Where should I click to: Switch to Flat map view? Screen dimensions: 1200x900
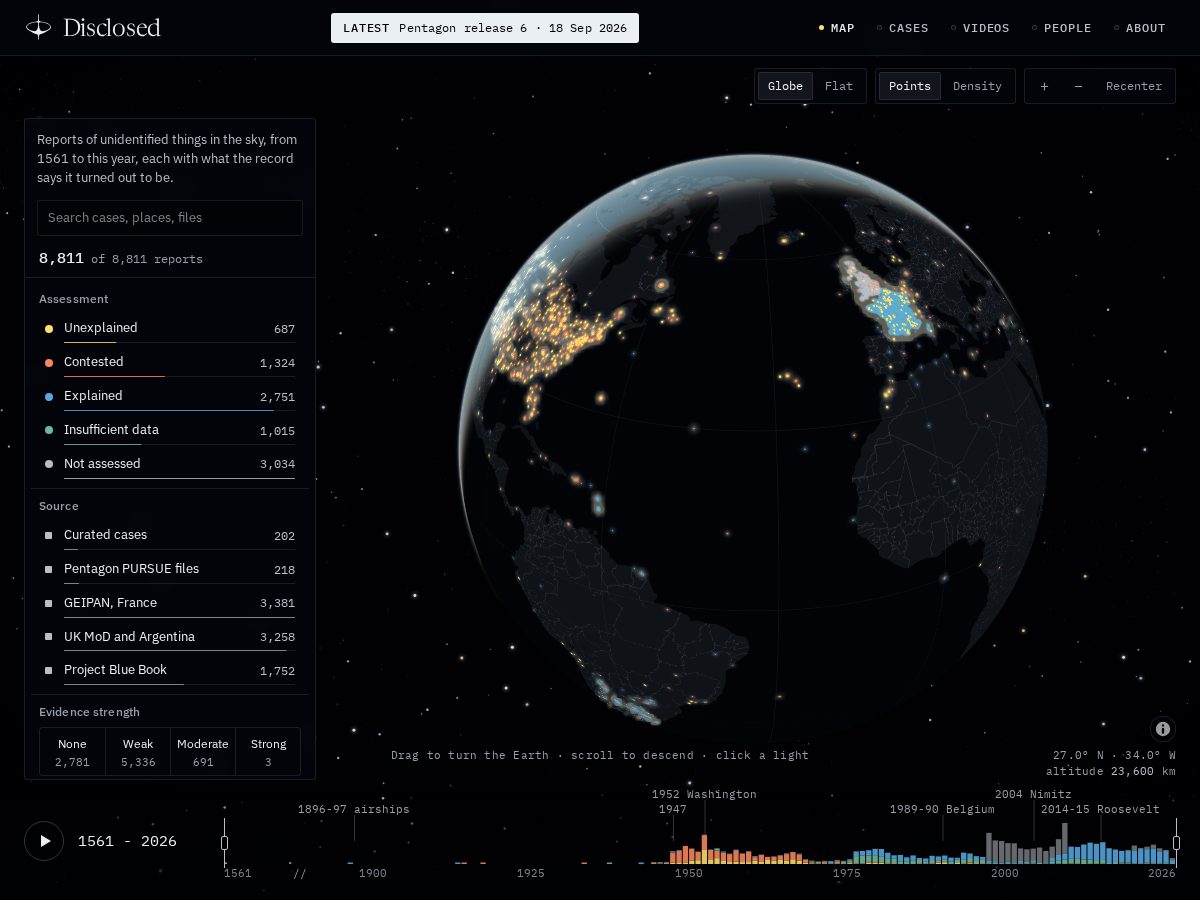coord(839,86)
